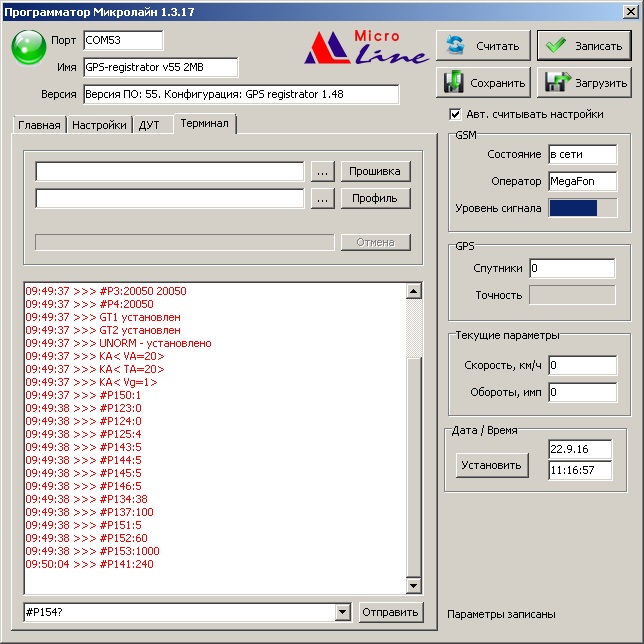This screenshot has width=644, height=644.
Task: Browse for profile file with second ellipsis button
Action: point(321,198)
